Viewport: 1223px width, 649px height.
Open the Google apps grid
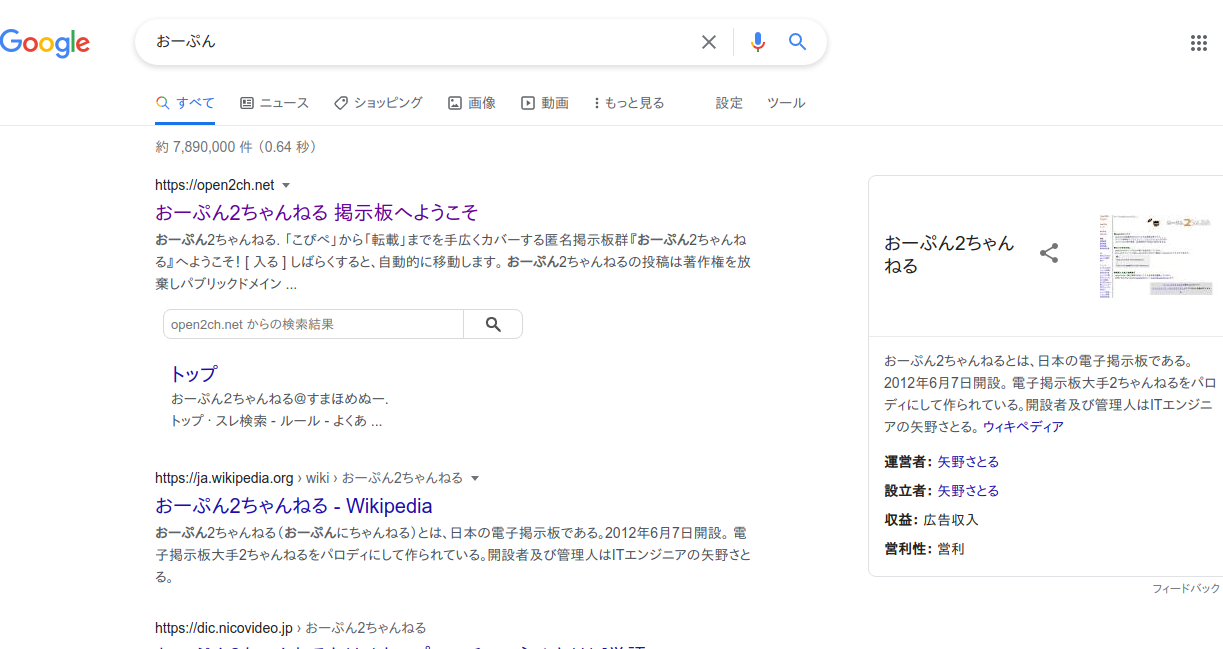[x=1199, y=43]
